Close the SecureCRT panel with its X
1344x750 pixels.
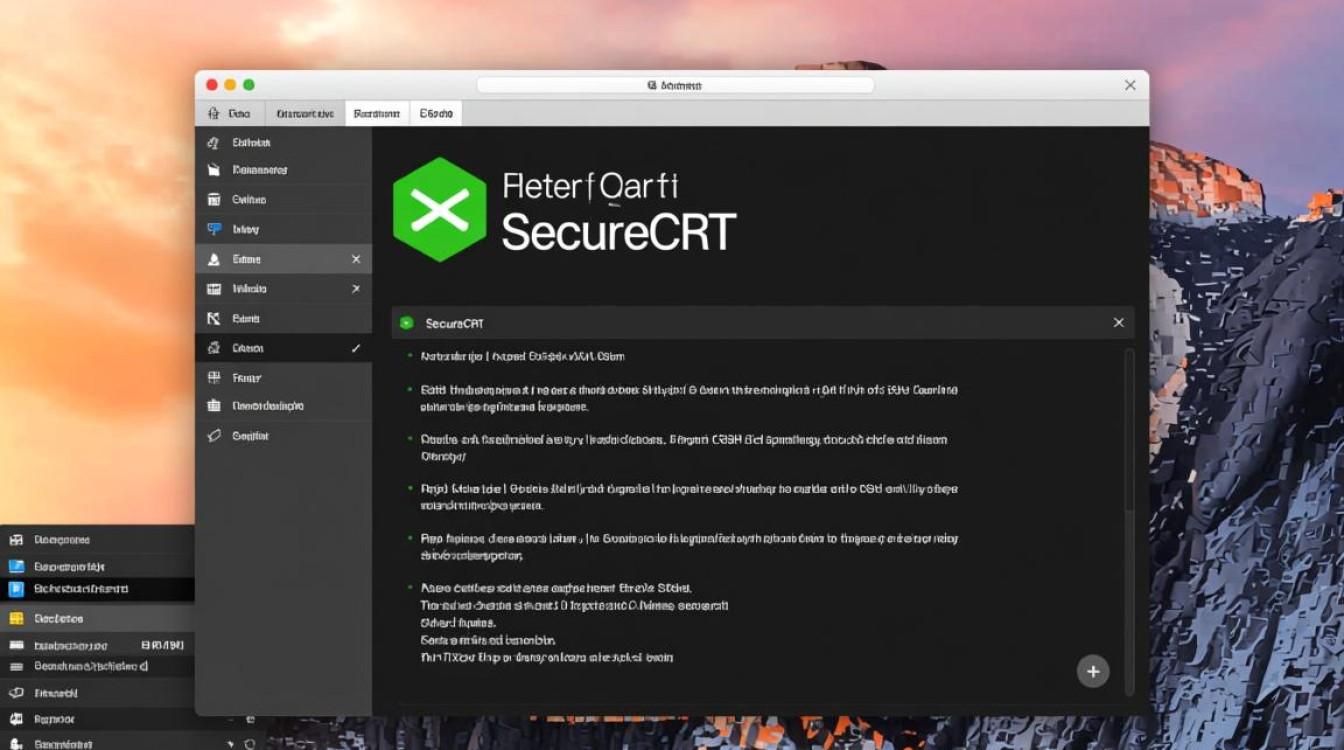coord(1118,323)
